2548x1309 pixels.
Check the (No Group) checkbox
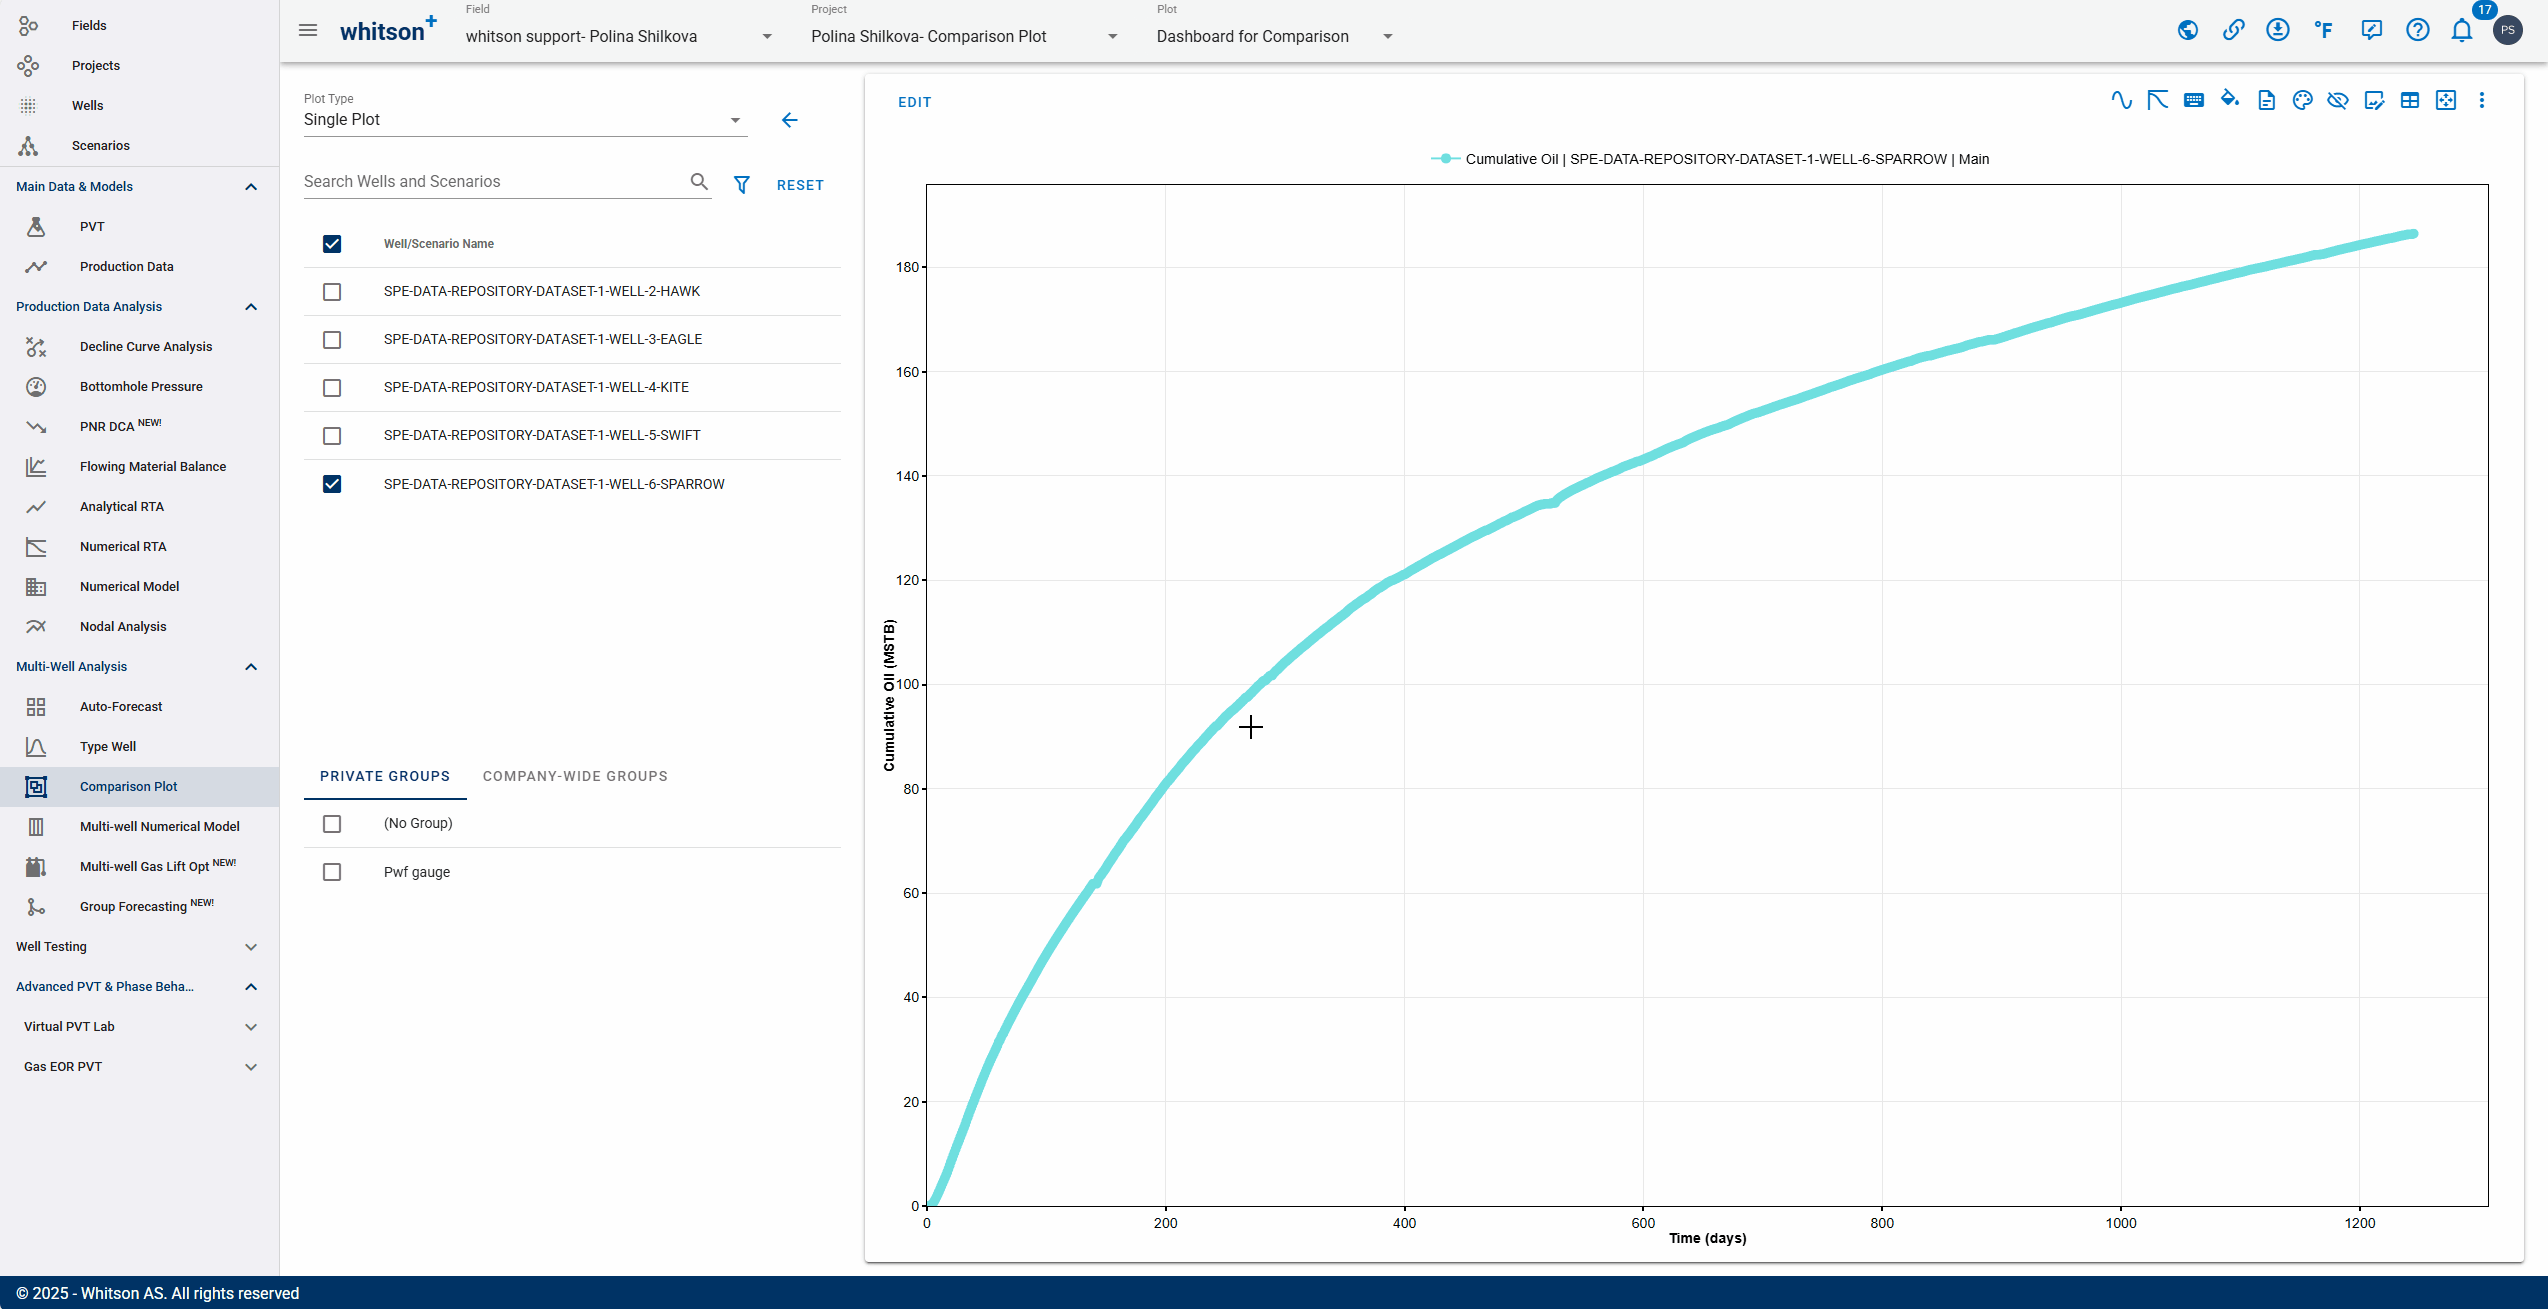coord(332,824)
